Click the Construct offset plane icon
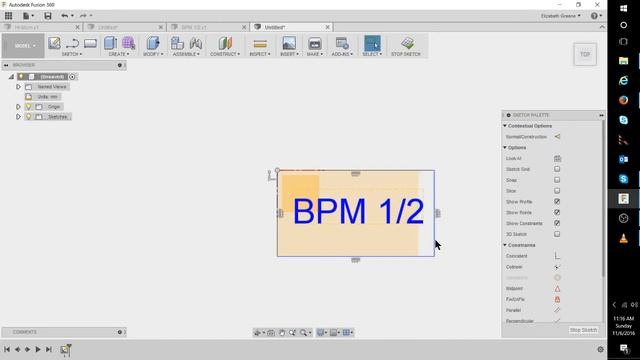This screenshot has width=640, height=360. (225, 43)
